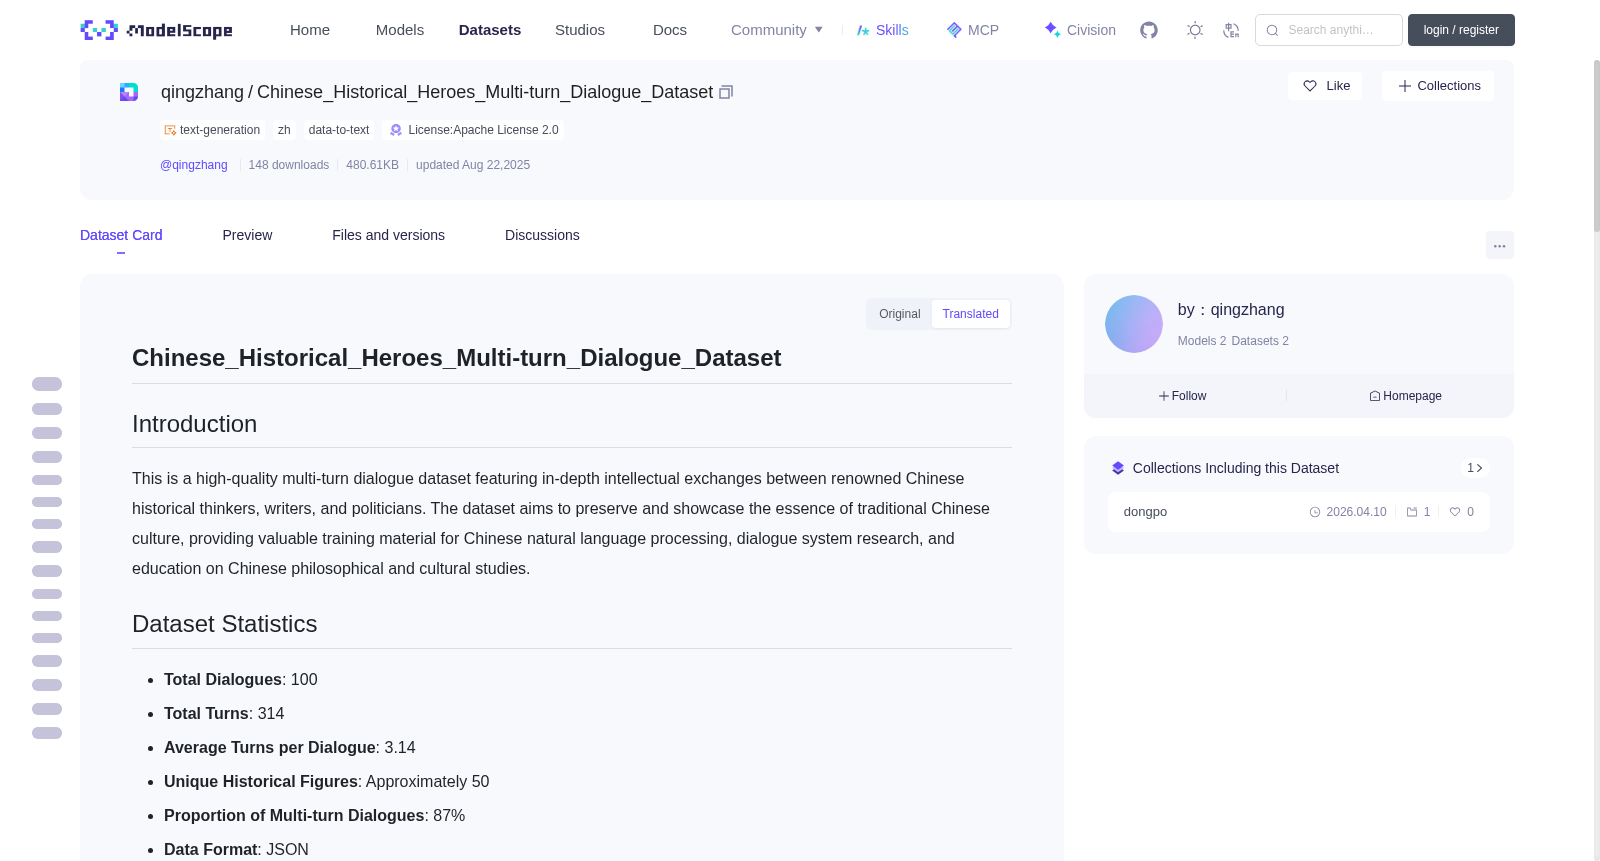Click the Proportion of Multi-turn Dialogues entry
Image resolution: width=1600 pixels, height=861 pixels.
[315, 816]
